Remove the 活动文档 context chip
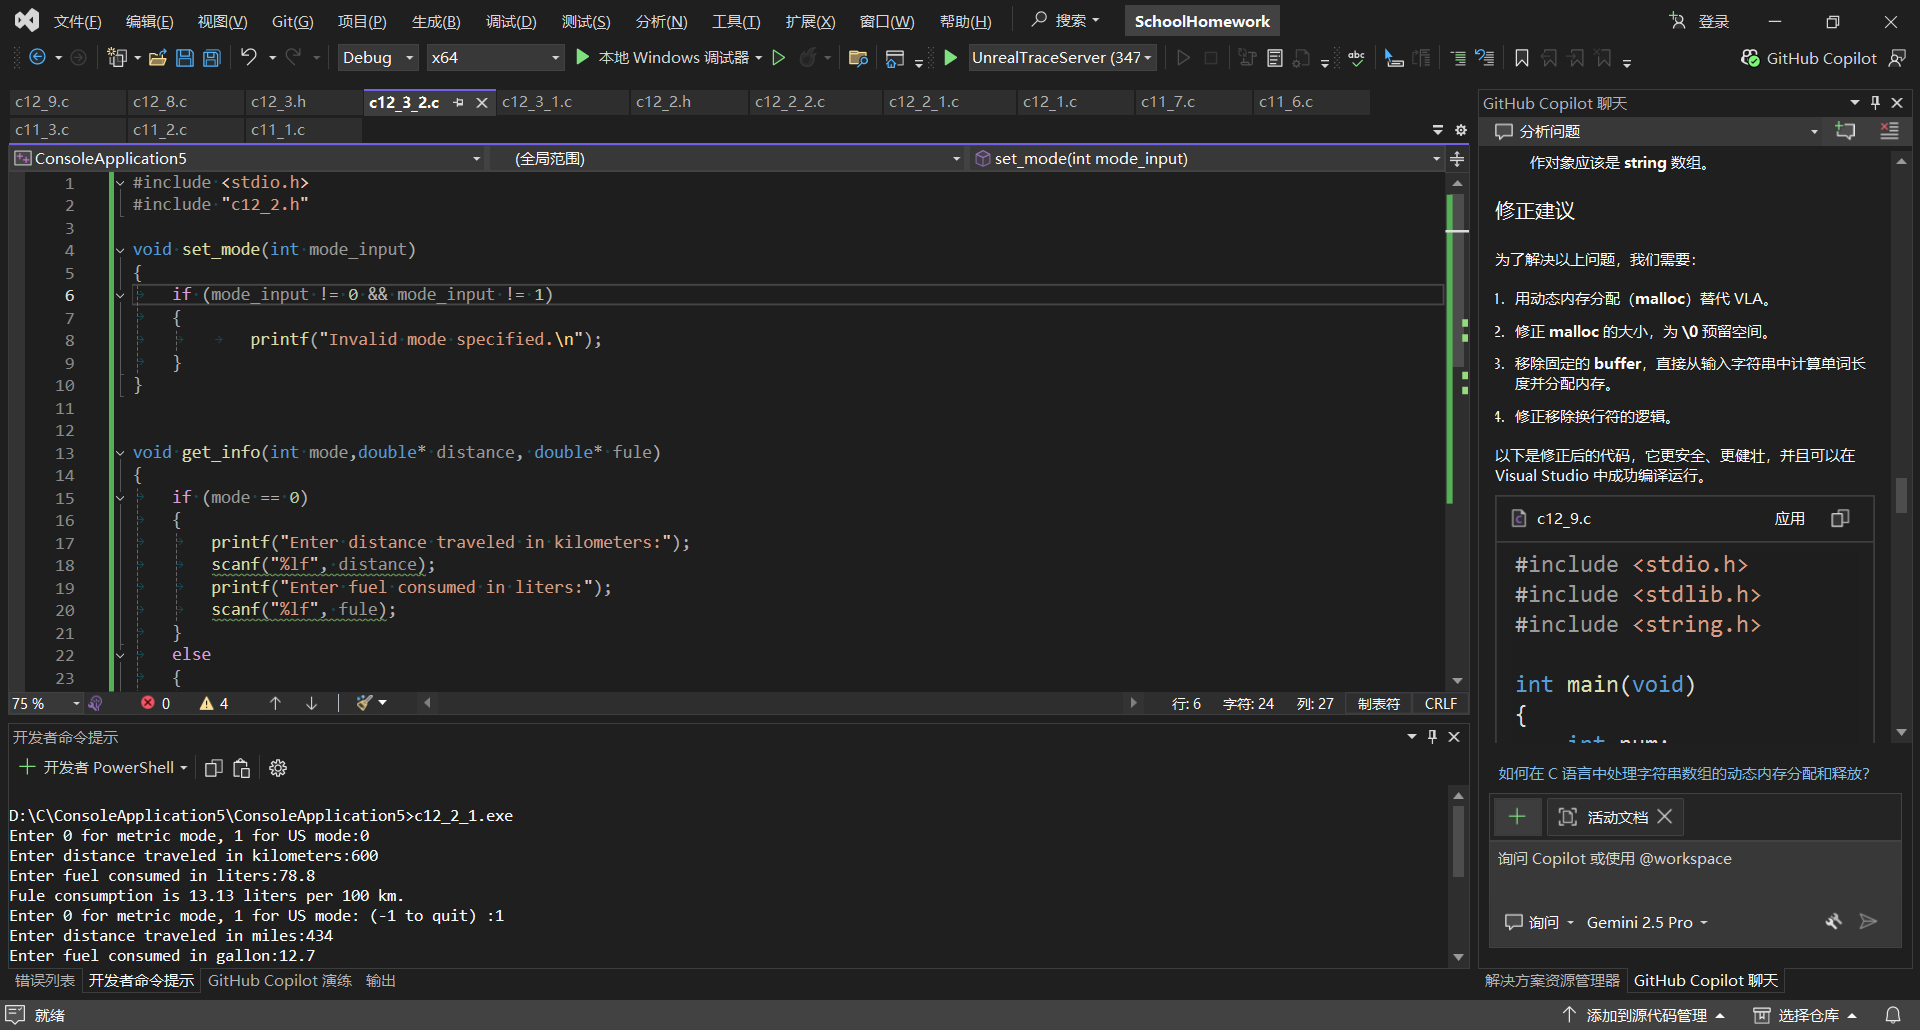This screenshot has height=1030, width=1920. (x=1665, y=817)
